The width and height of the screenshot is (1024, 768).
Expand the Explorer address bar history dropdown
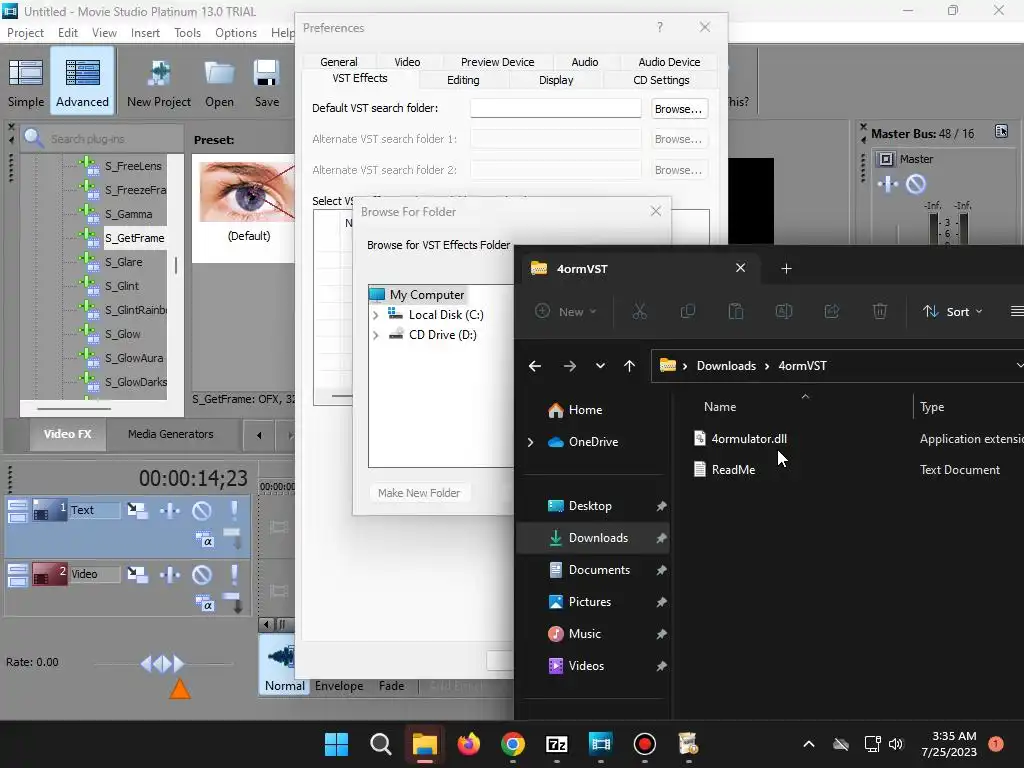(x=1019, y=366)
